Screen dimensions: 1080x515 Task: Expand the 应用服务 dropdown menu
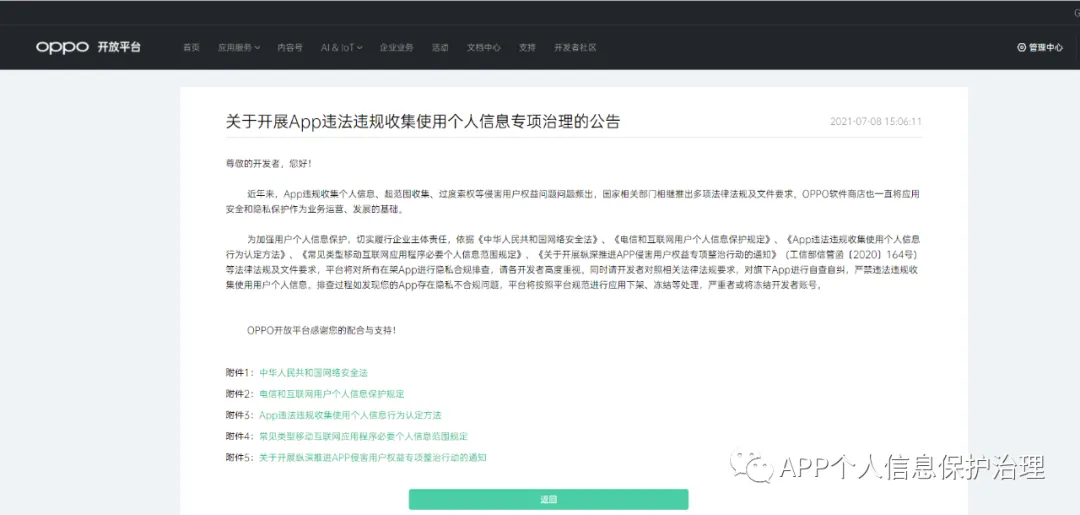point(239,48)
